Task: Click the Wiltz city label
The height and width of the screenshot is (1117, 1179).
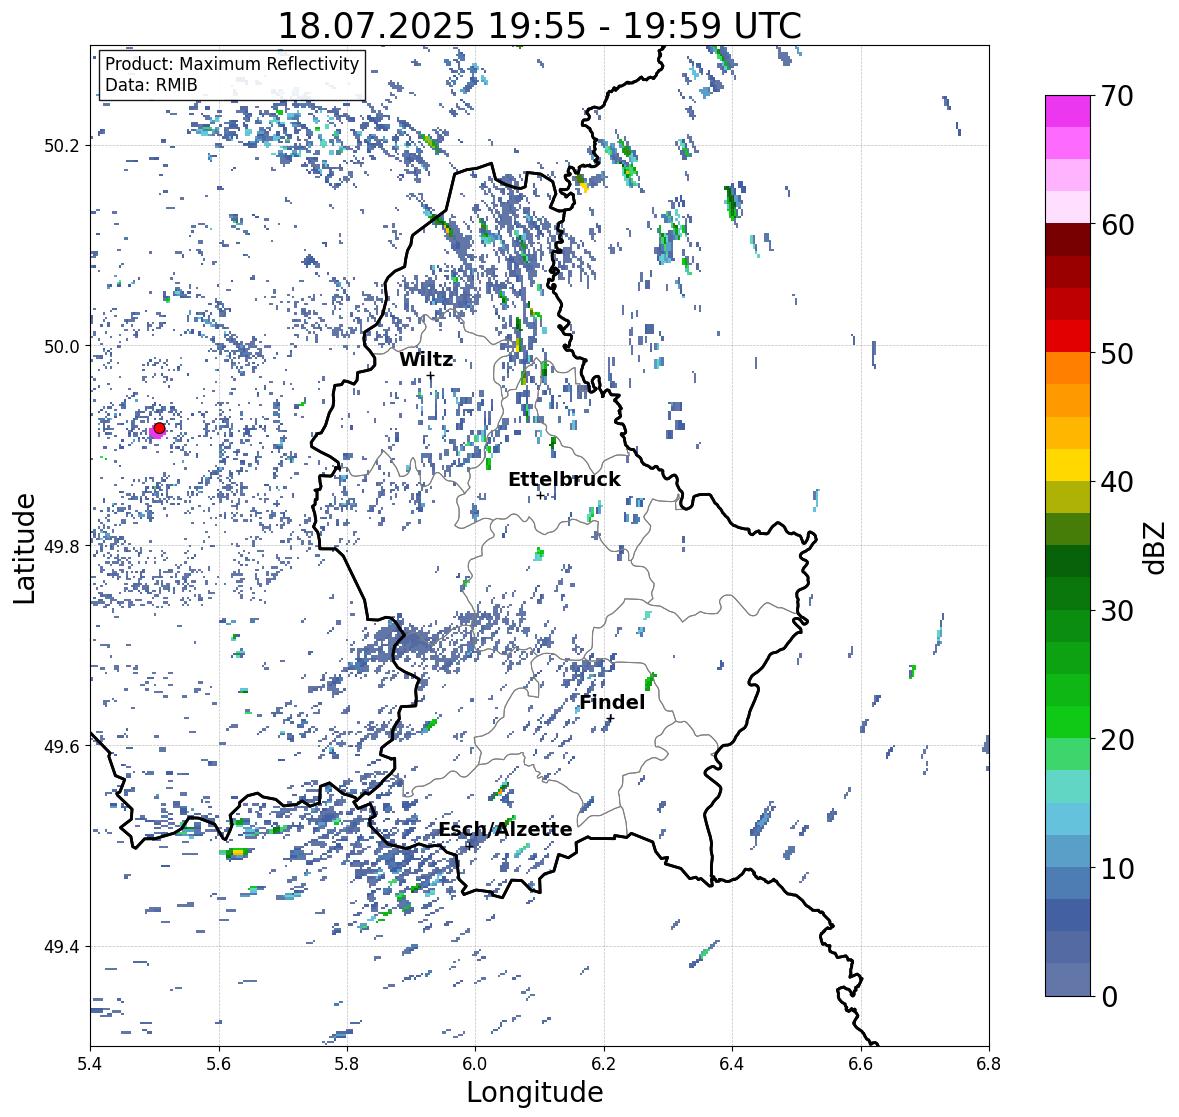Action: tap(426, 359)
